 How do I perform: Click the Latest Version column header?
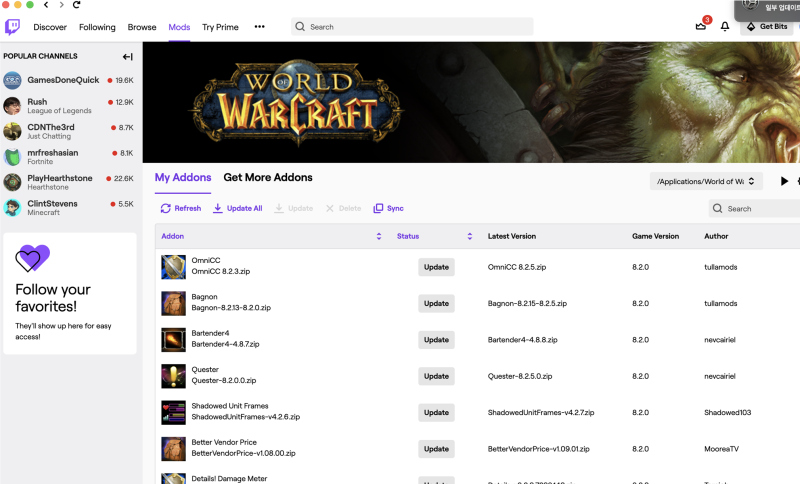coord(512,236)
